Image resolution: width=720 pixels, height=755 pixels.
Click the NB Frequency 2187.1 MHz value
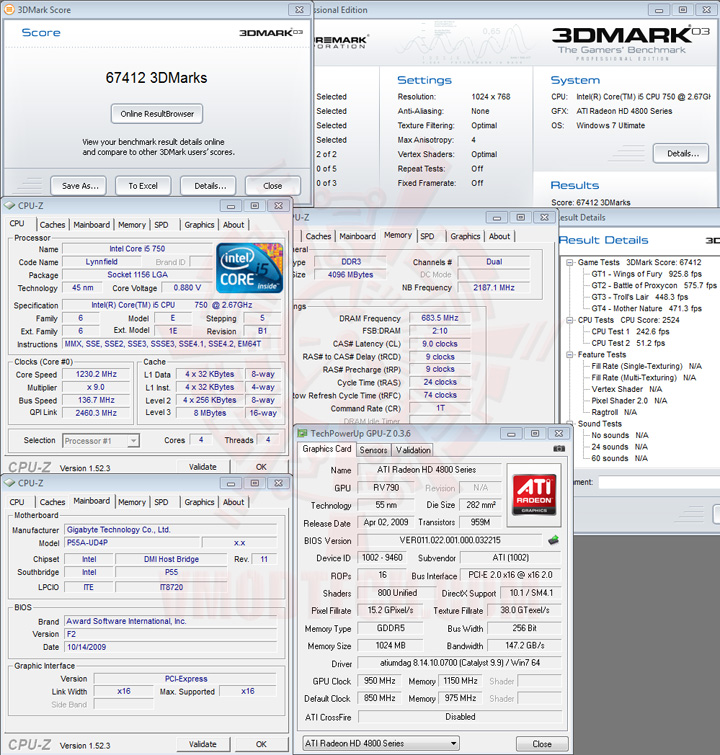tap(494, 288)
